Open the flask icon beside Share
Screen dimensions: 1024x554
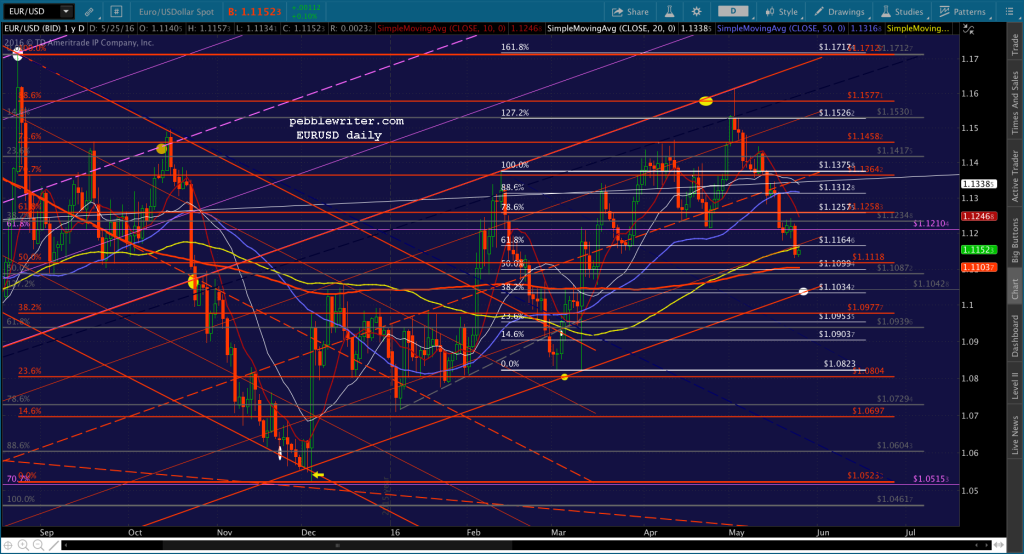pos(669,12)
